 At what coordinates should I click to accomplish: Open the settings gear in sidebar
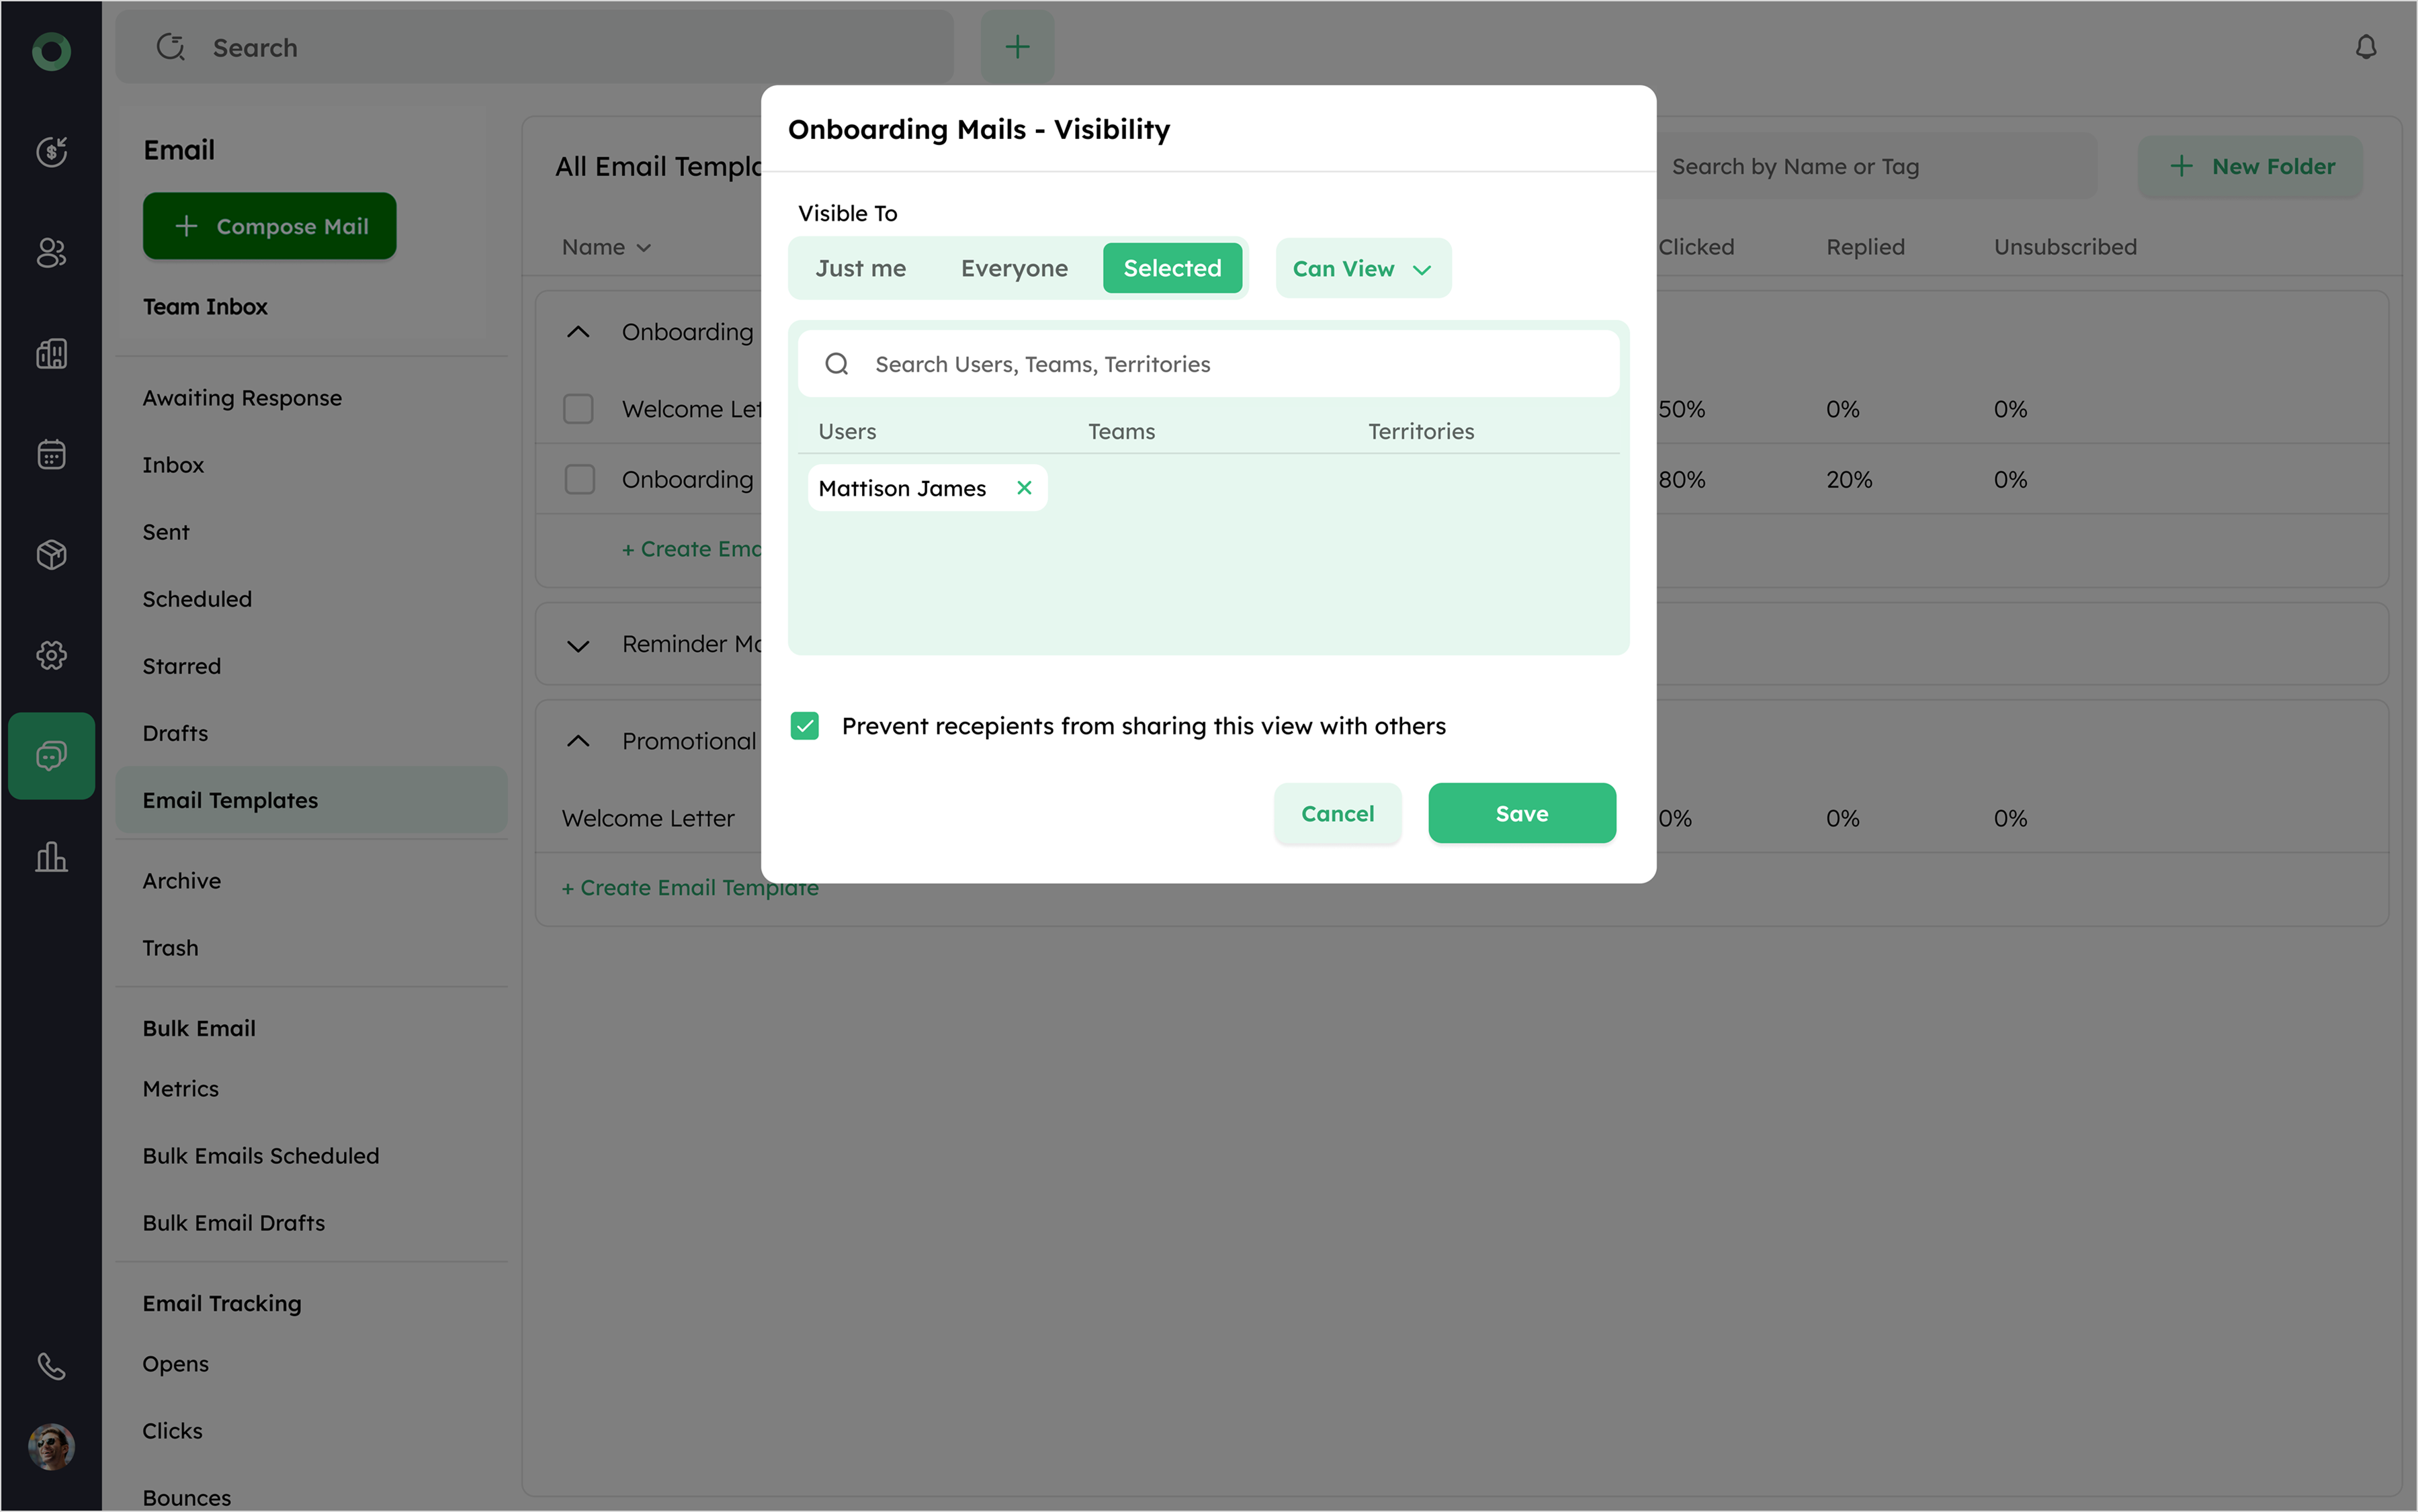point(51,655)
